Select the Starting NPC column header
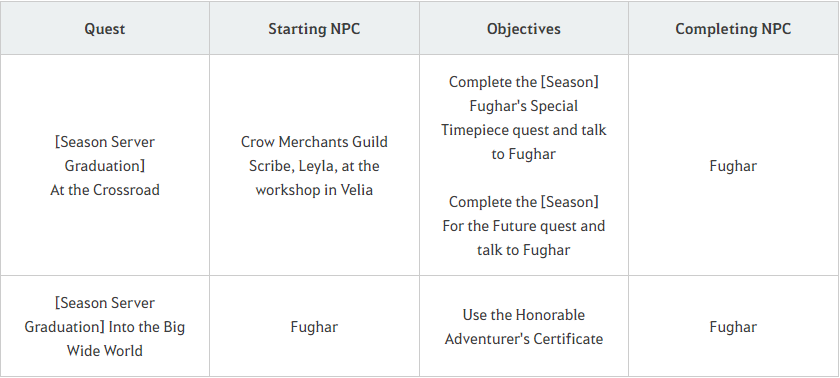 (x=314, y=29)
